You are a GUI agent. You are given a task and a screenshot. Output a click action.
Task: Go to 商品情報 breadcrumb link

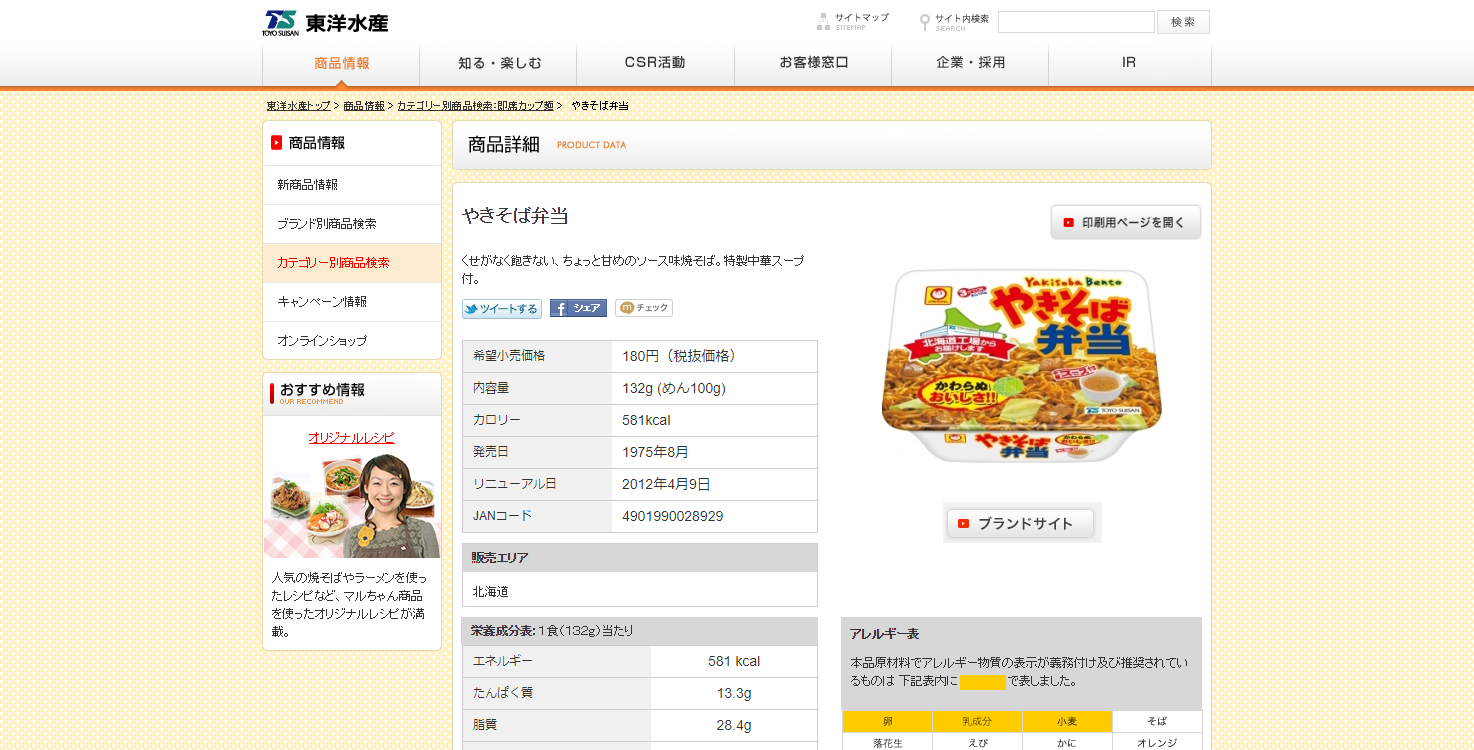[364, 105]
